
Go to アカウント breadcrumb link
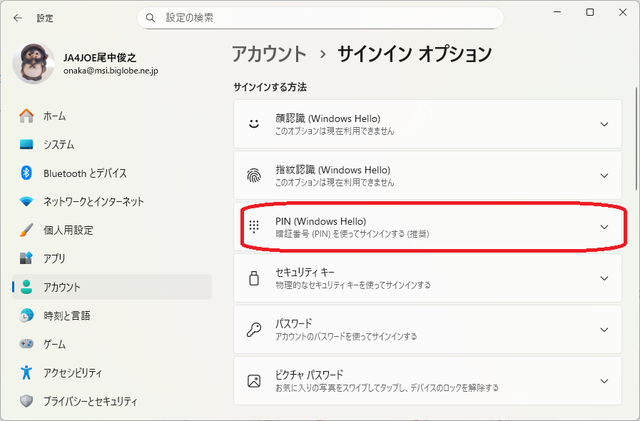click(x=269, y=54)
